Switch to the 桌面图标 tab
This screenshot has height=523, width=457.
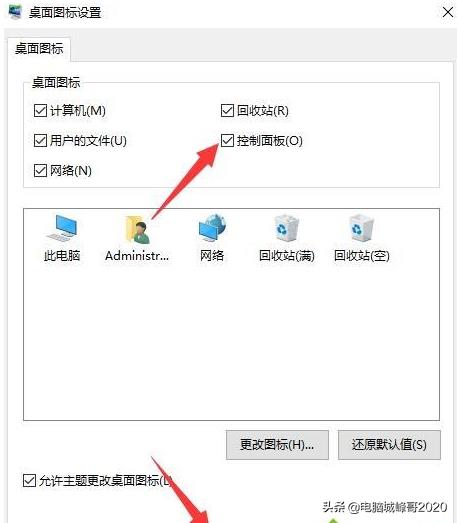(x=39, y=49)
